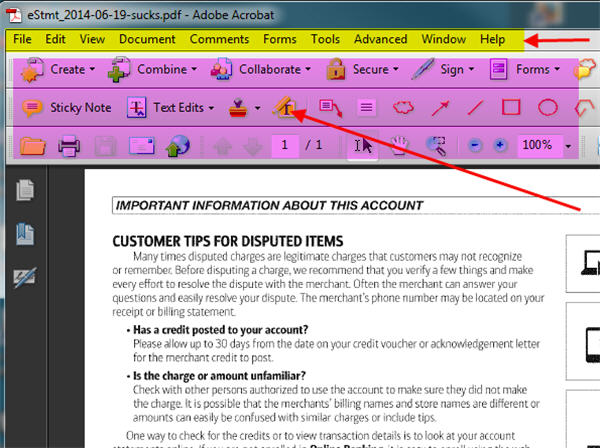Open the File menu
Viewport: 600px width, 448px height.
click(x=22, y=39)
